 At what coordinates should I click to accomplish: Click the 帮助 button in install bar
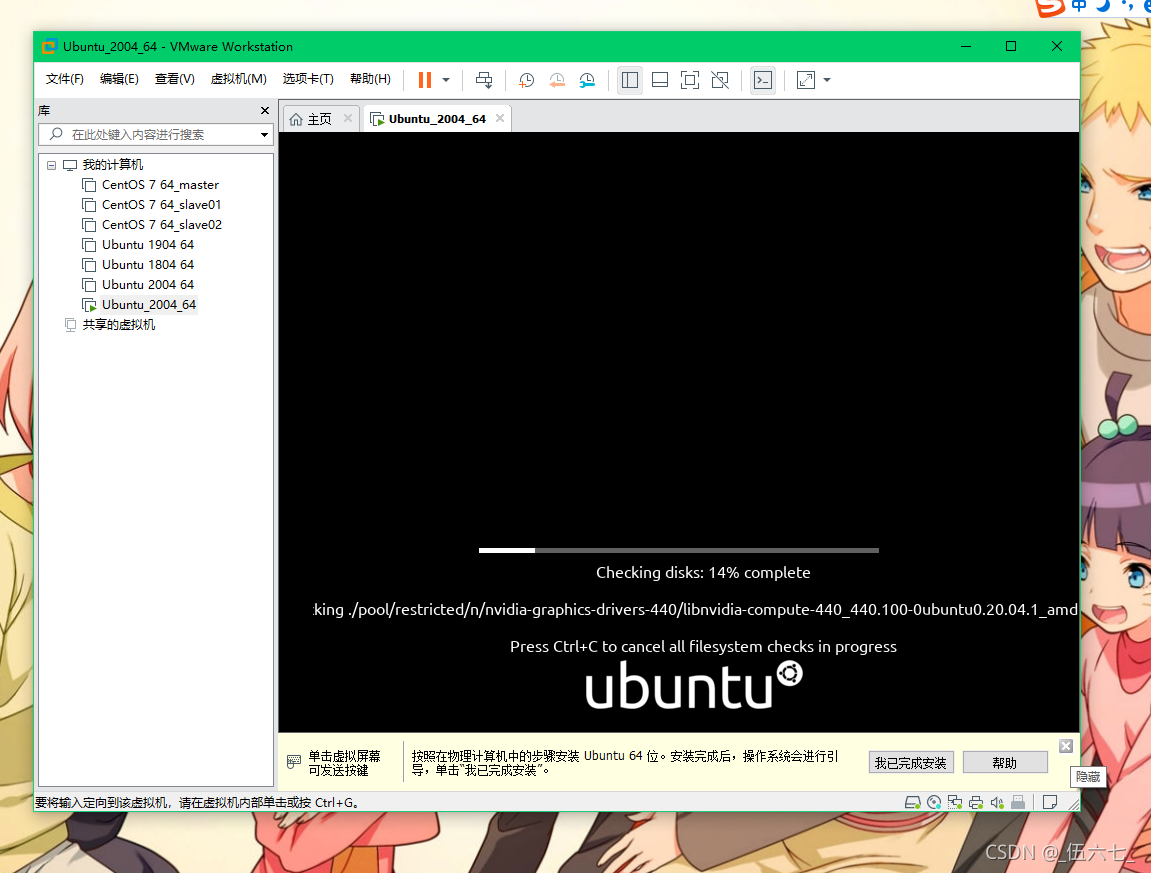(1004, 763)
